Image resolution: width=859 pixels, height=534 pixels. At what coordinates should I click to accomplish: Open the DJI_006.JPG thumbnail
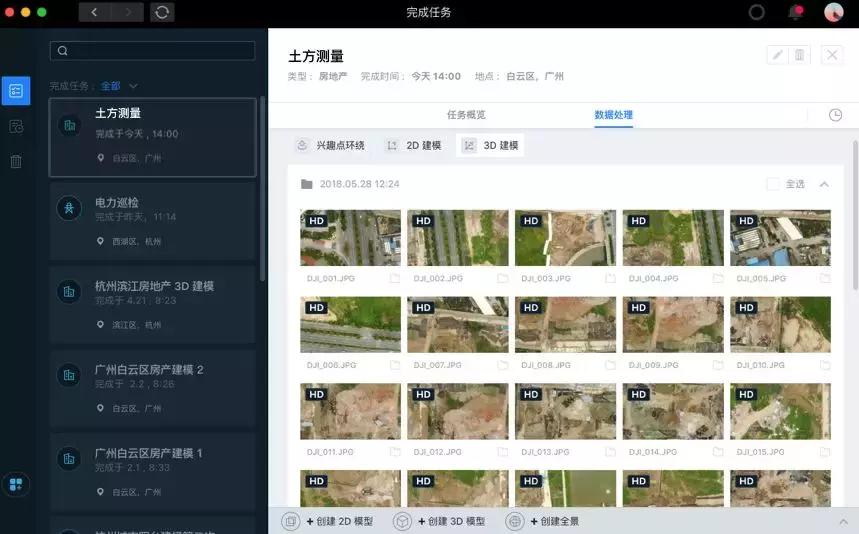click(350, 324)
